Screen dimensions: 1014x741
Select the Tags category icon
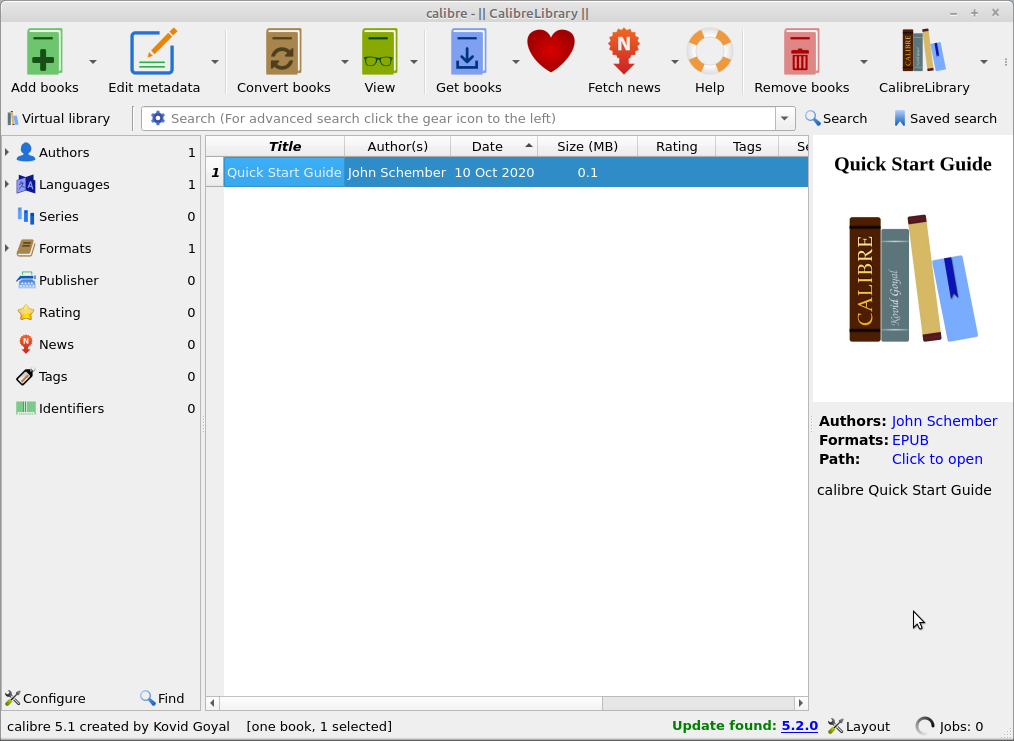tap(25, 376)
